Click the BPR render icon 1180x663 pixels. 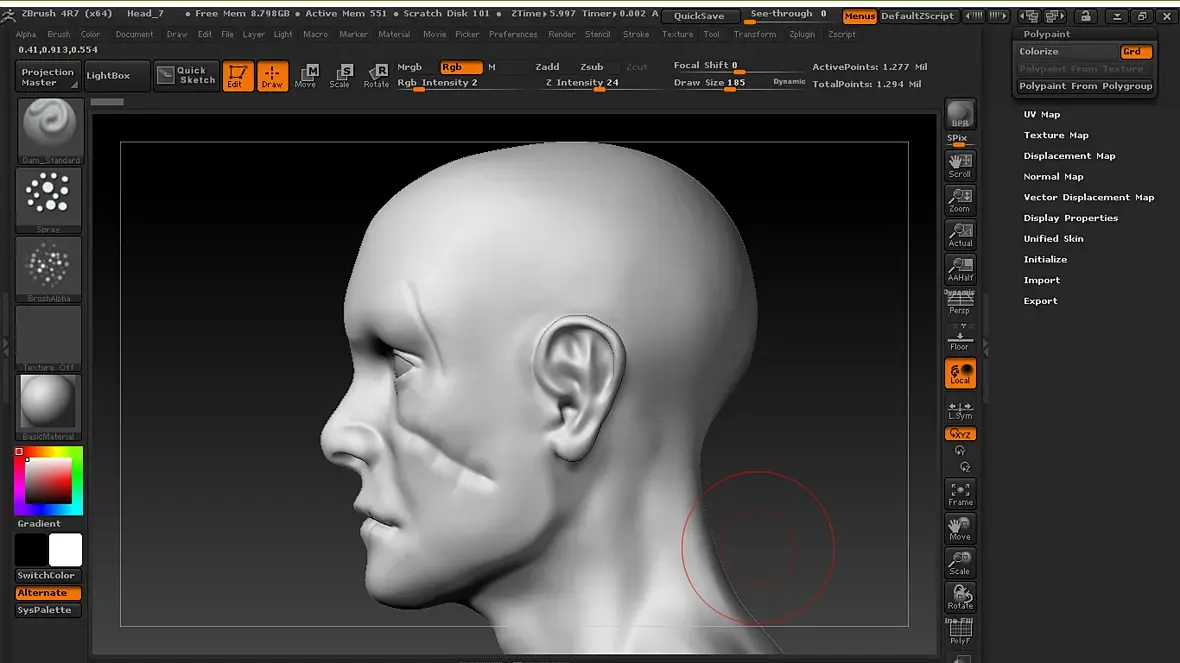point(960,114)
